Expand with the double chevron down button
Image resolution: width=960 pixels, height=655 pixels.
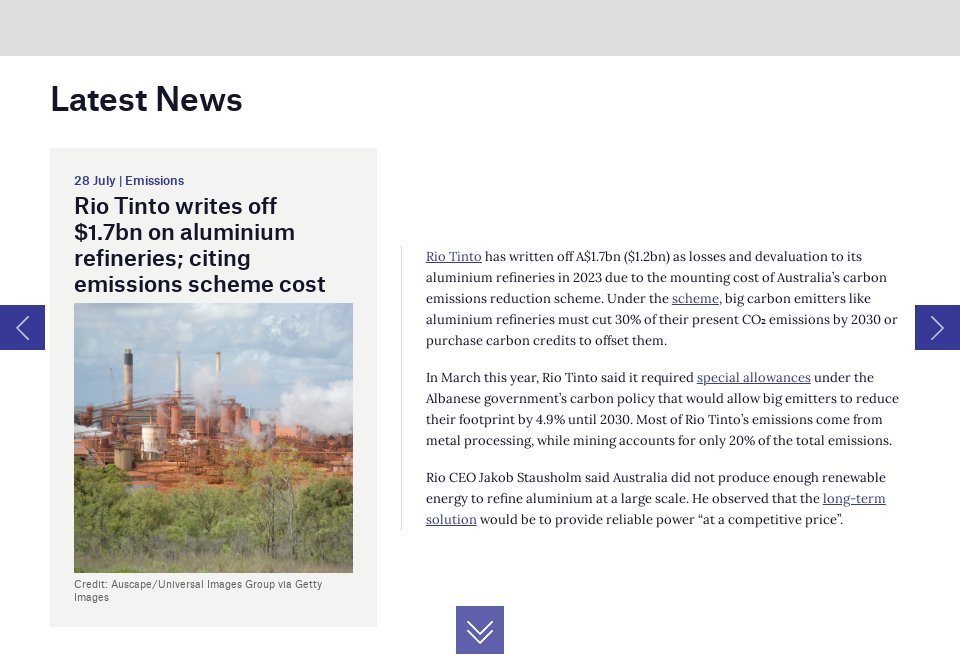[x=480, y=630]
